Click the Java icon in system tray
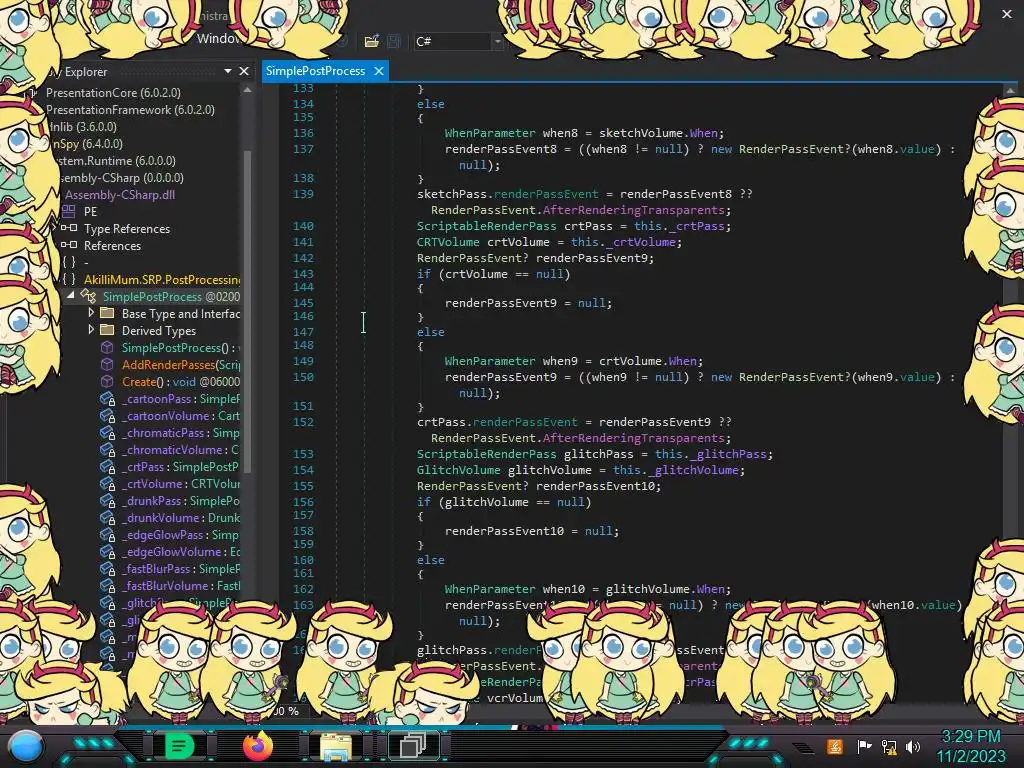 [x=835, y=746]
